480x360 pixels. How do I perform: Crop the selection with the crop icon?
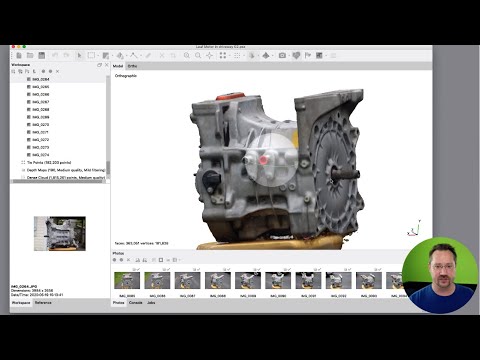pos(173,55)
